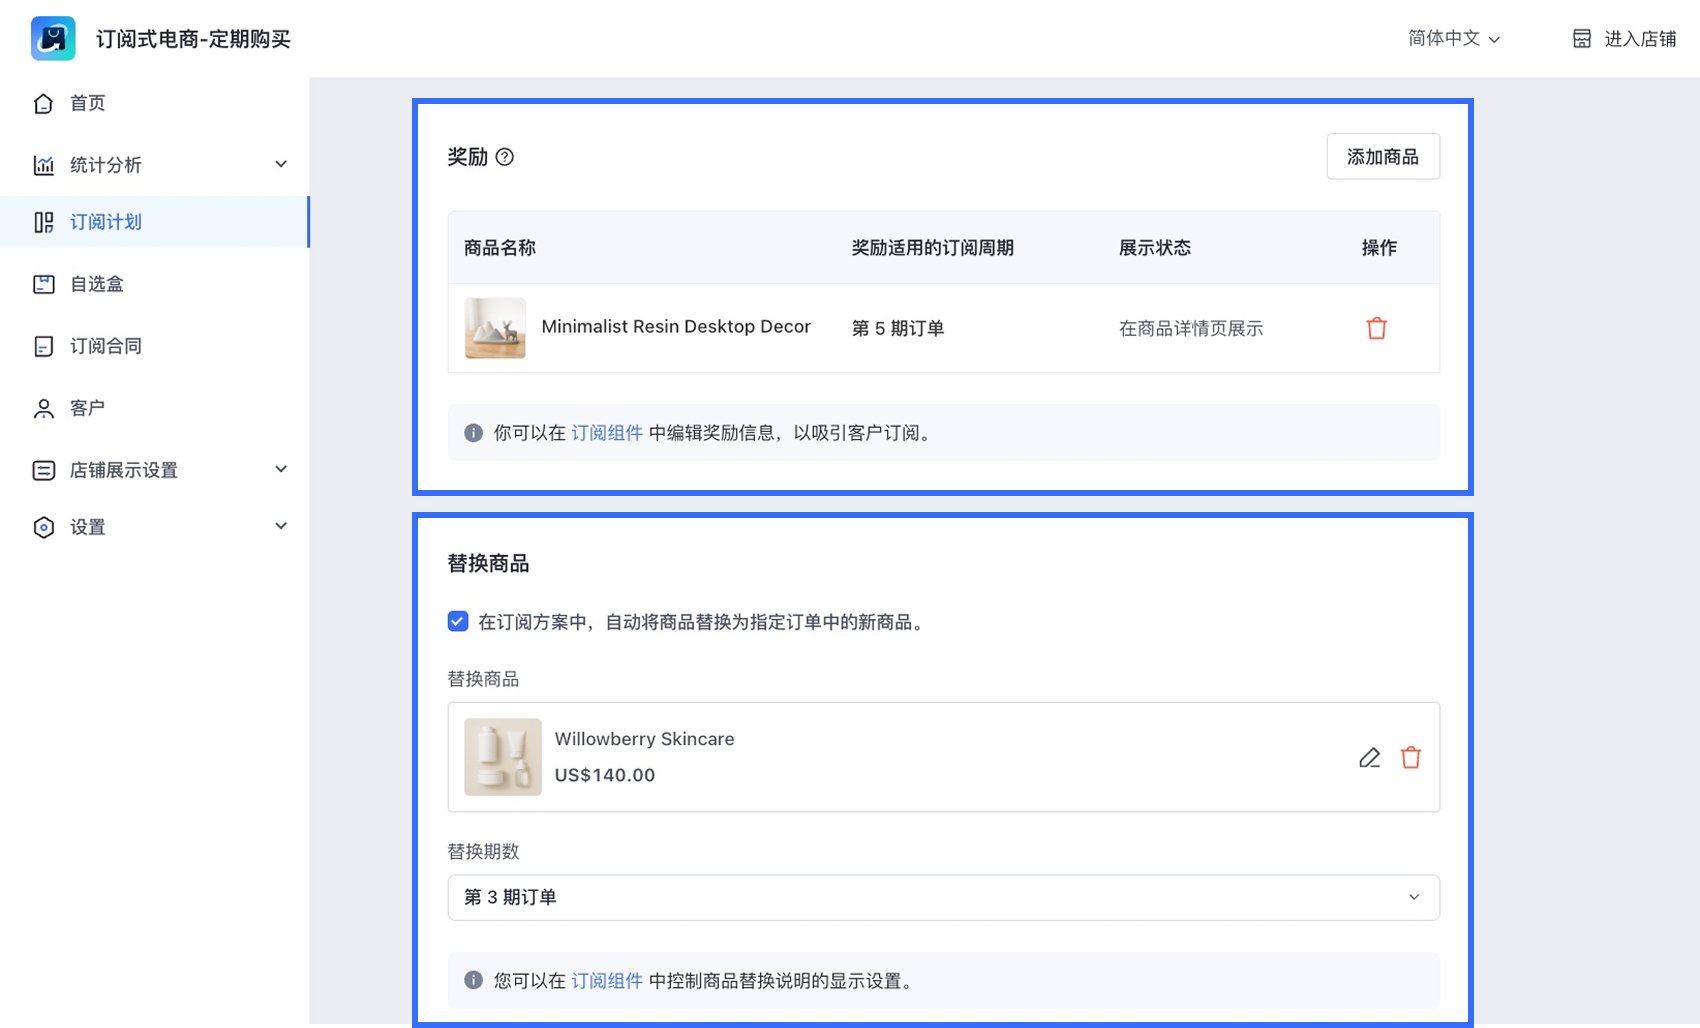
Task: Click the 自选盒 box icon in sidebar
Action: pyautogui.click(x=43, y=284)
